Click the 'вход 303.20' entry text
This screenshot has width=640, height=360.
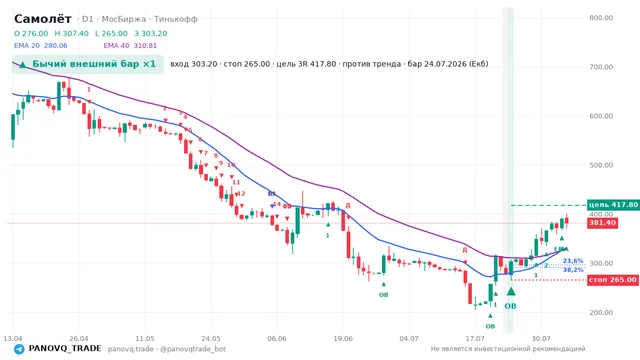193,64
